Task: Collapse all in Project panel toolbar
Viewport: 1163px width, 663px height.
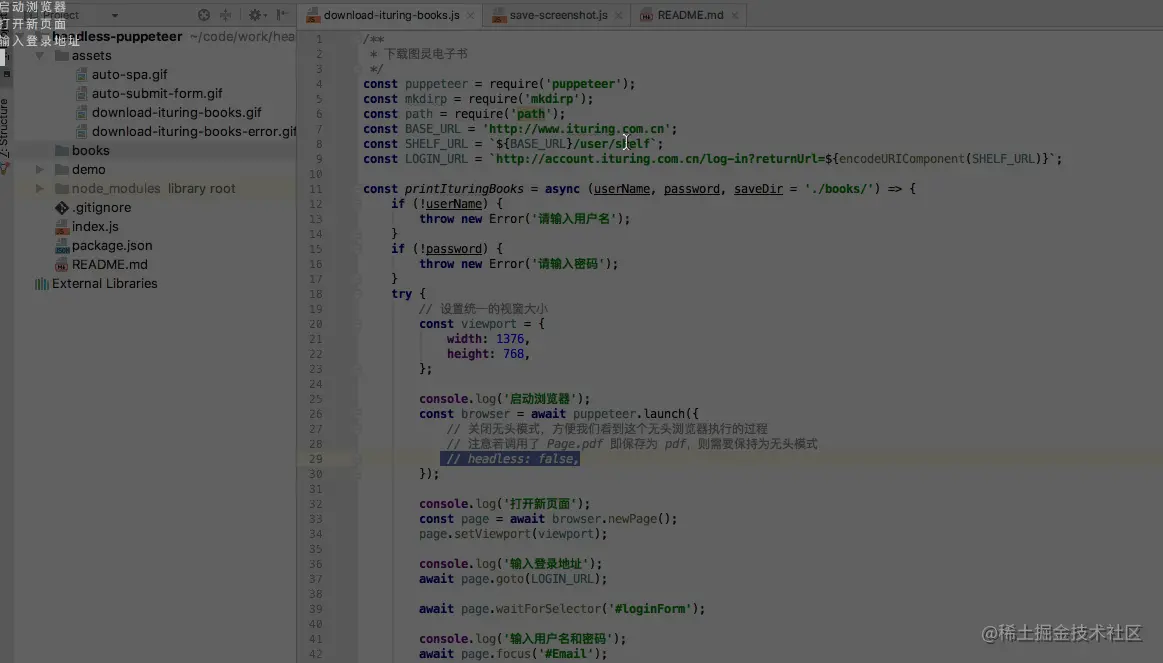Action: pyautogui.click(x=226, y=15)
